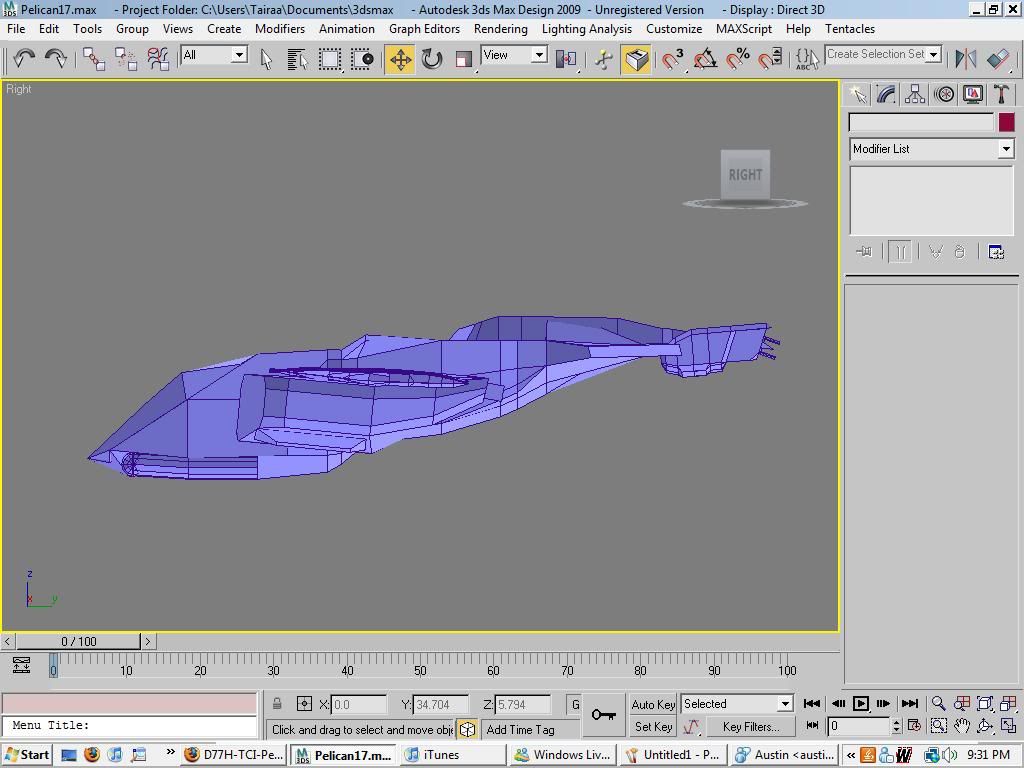Open the Key Filters... dialog
This screenshot has width=1024, height=768.
(x=751, y=726)
